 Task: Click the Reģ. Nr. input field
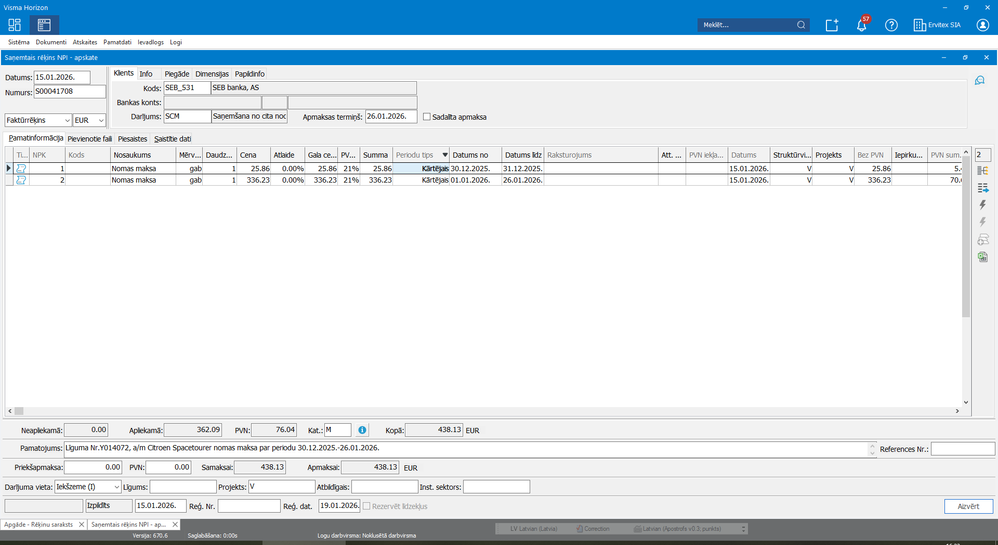(249, 506)
